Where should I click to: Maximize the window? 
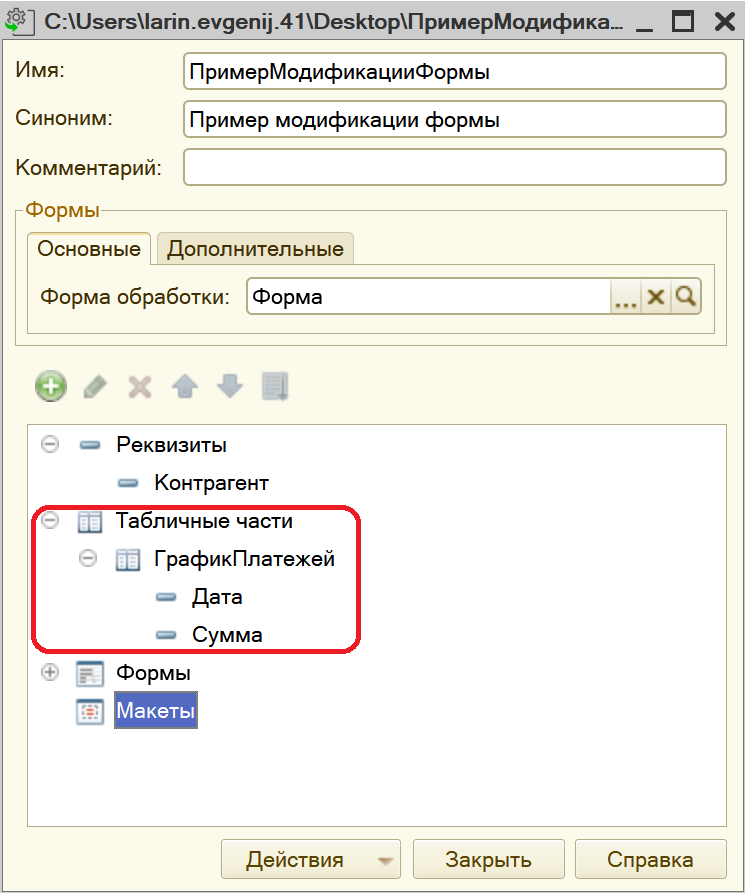pyautogui.click(x=683, y=22)
